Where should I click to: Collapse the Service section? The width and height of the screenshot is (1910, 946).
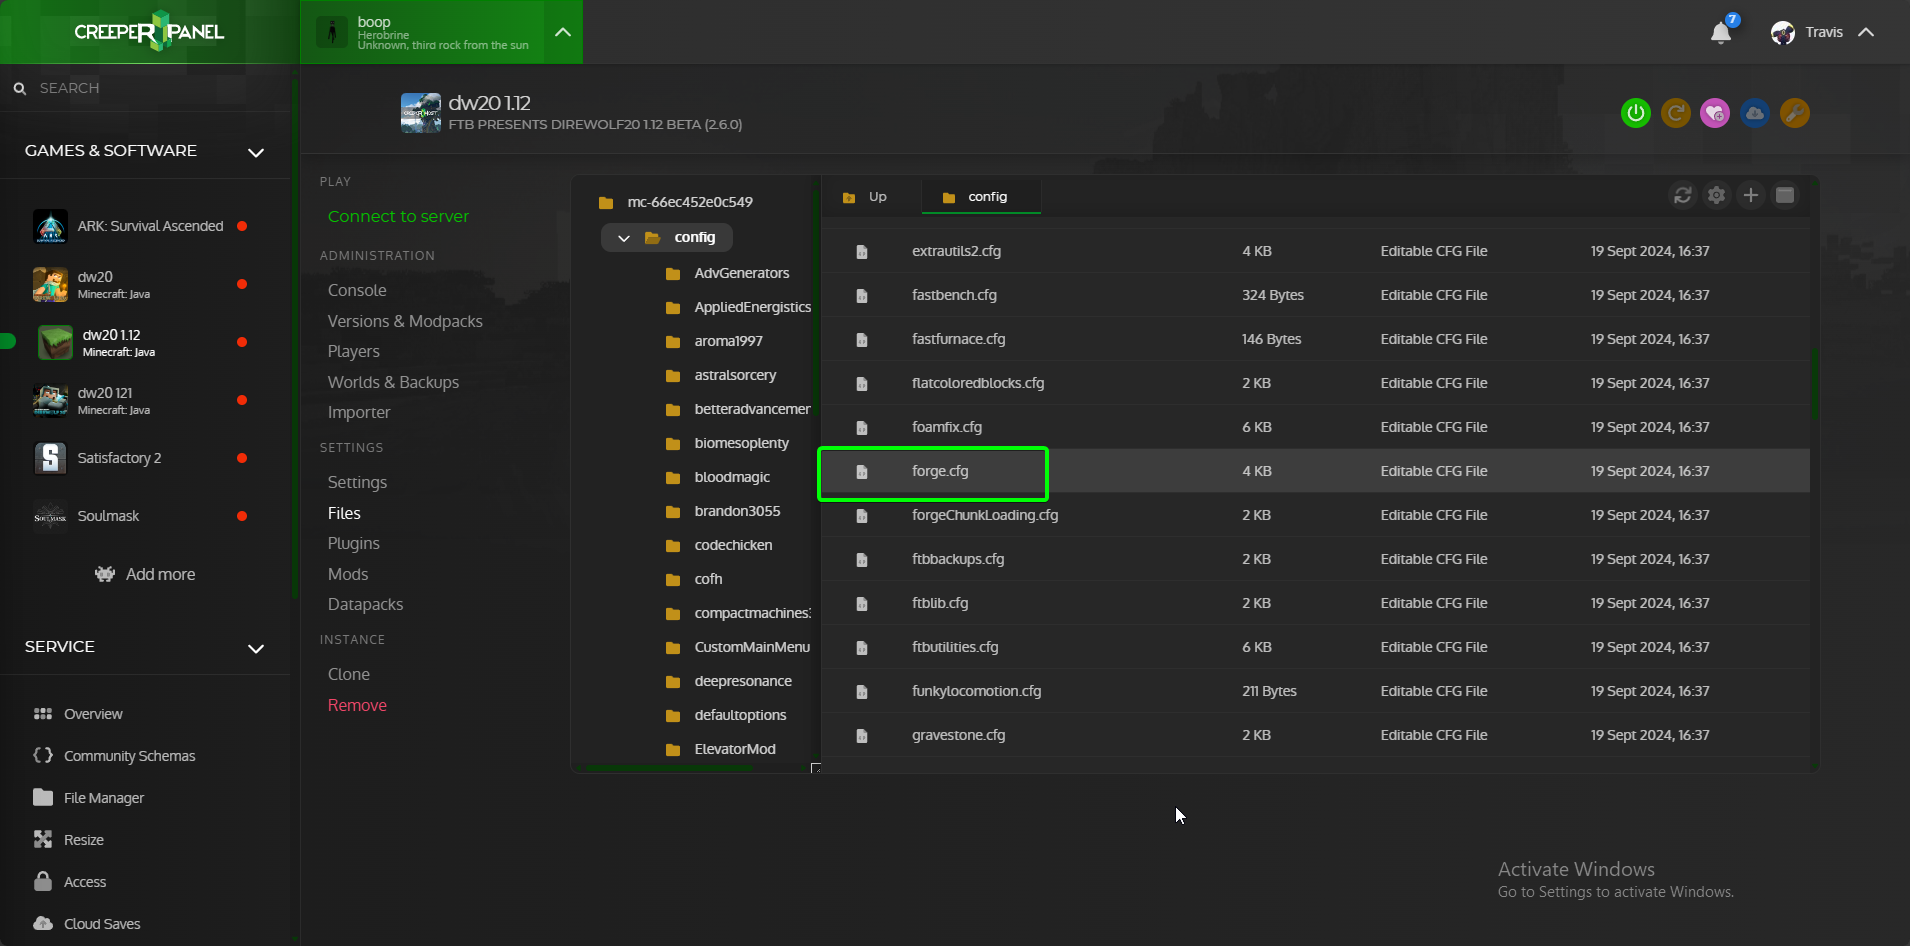[256, 648]
